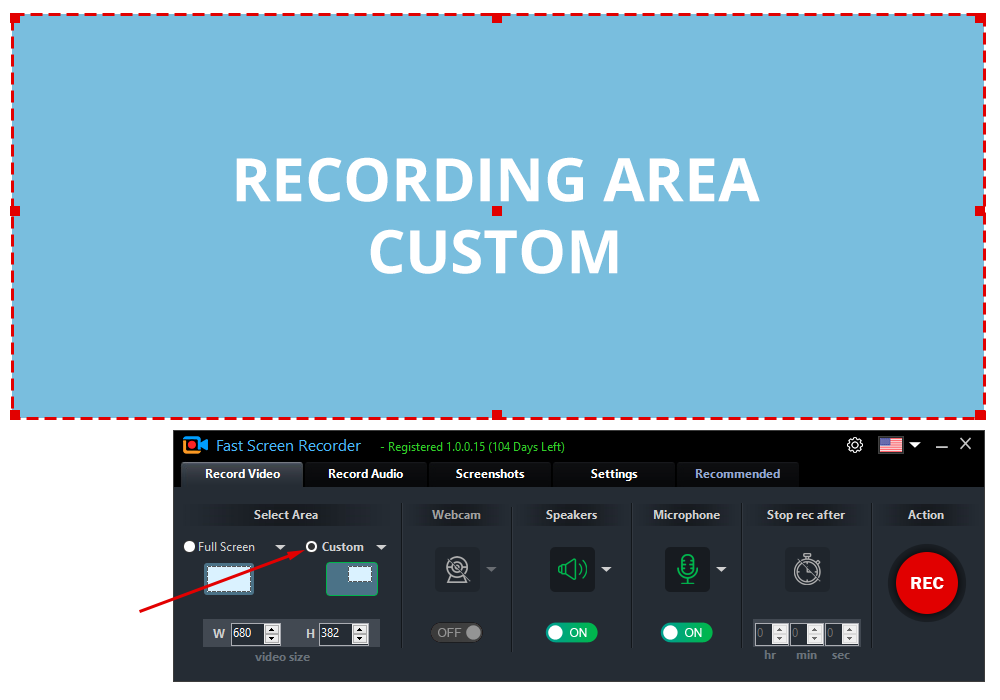Screen dimensions: 1000x700
Task: Open settings via the gear icon
Action: pos(855,445)
